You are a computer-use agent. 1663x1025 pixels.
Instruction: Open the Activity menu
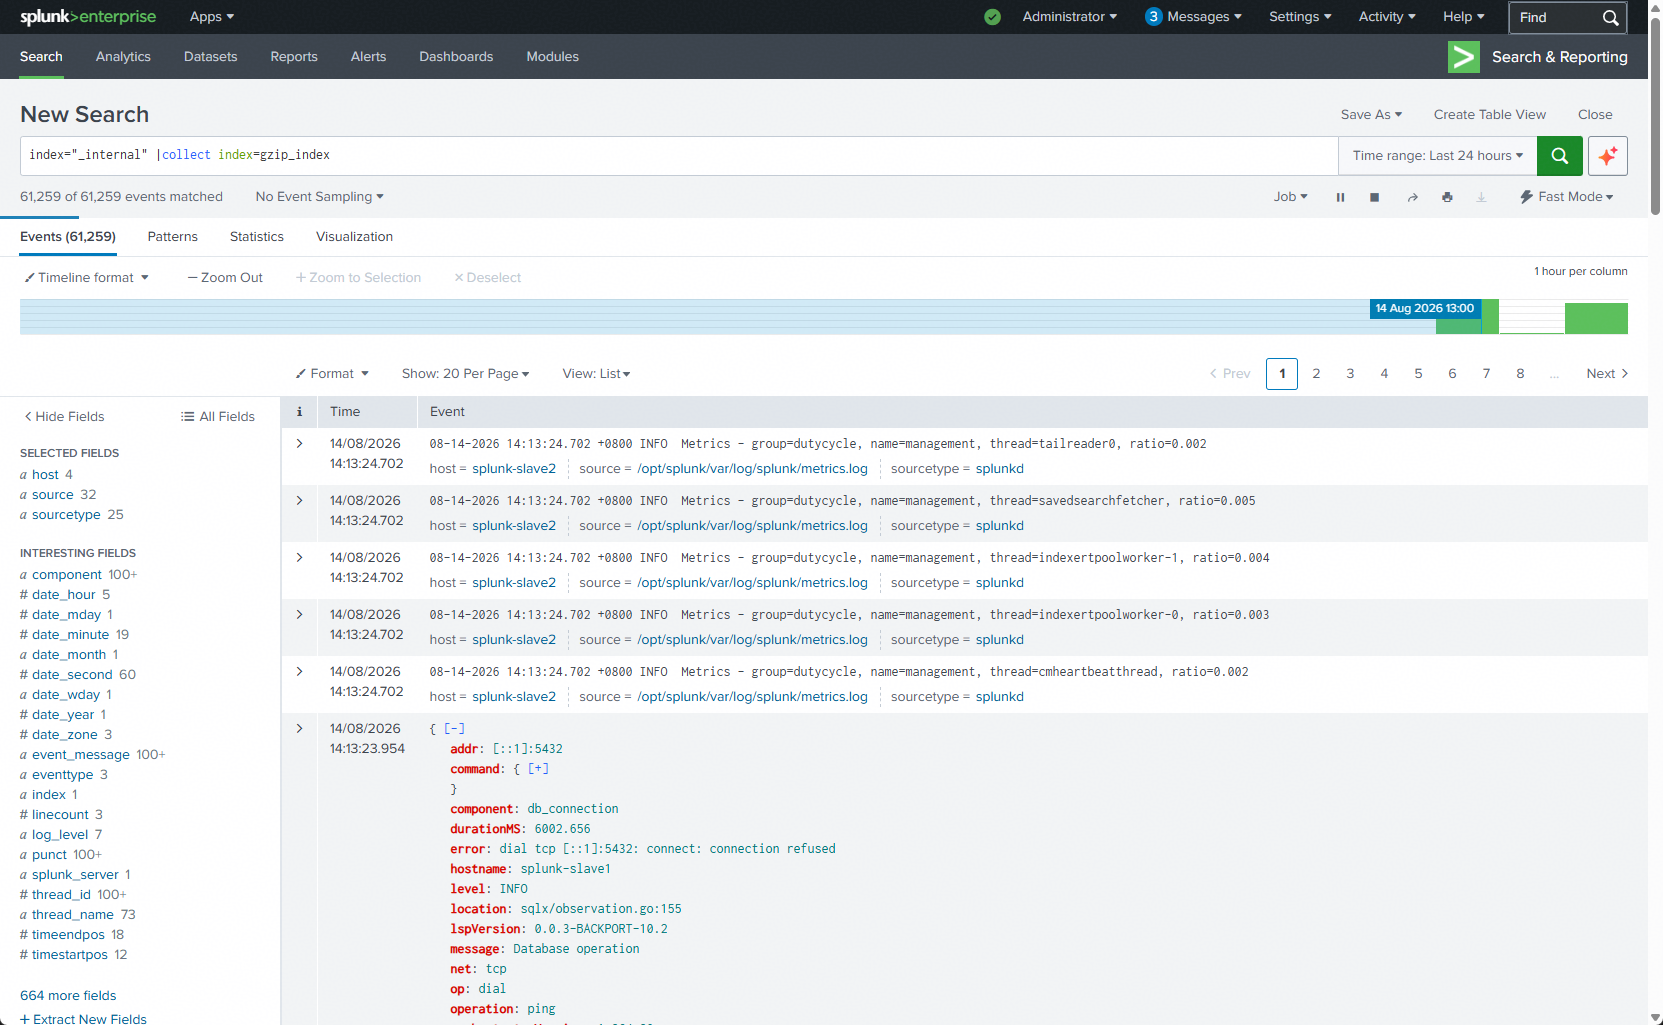pyautogui.click(x=1387, y=17)
